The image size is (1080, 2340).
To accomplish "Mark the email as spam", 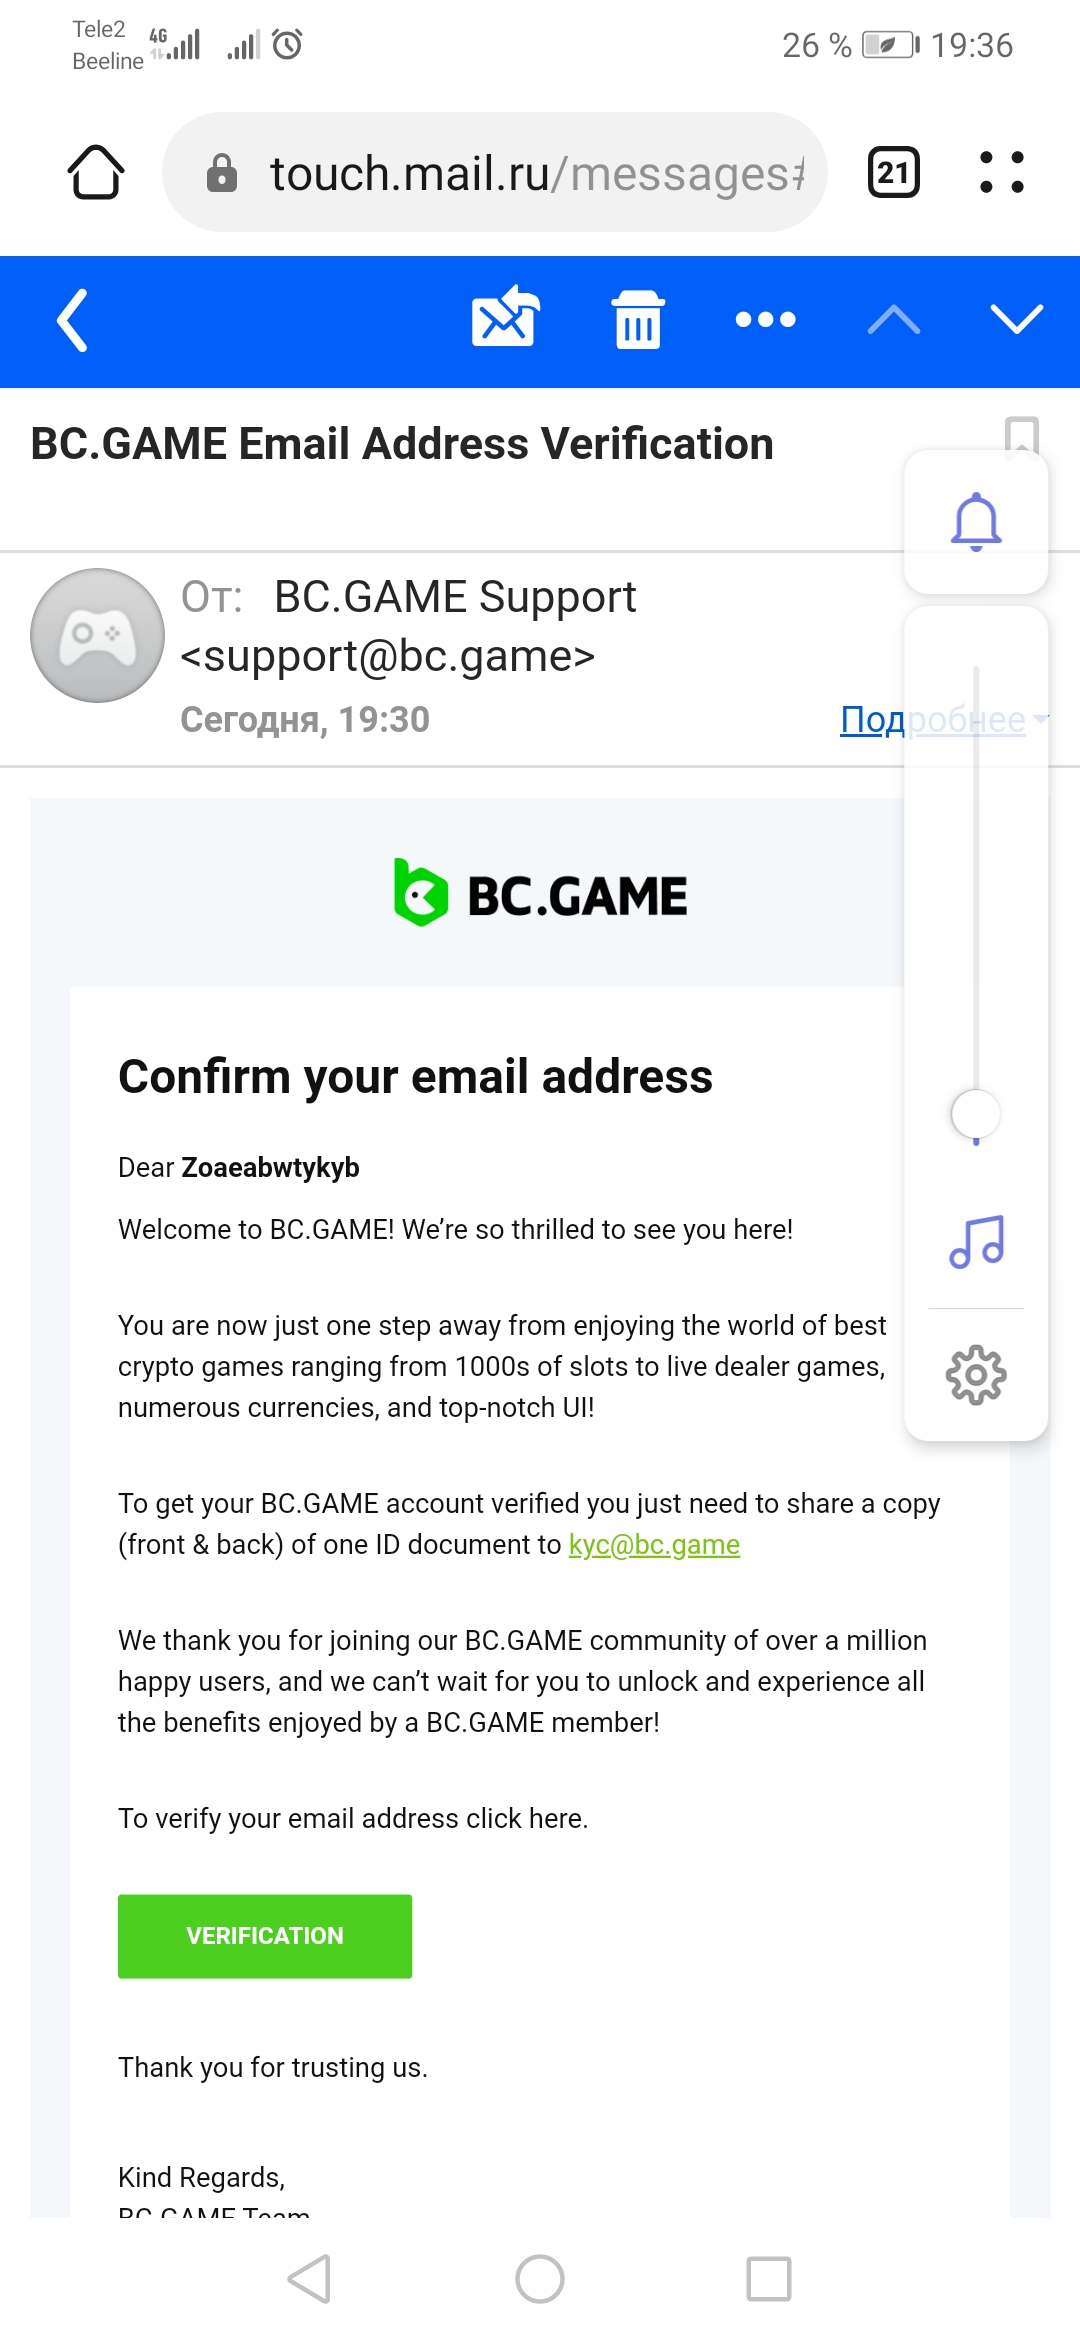I will 505,319.
